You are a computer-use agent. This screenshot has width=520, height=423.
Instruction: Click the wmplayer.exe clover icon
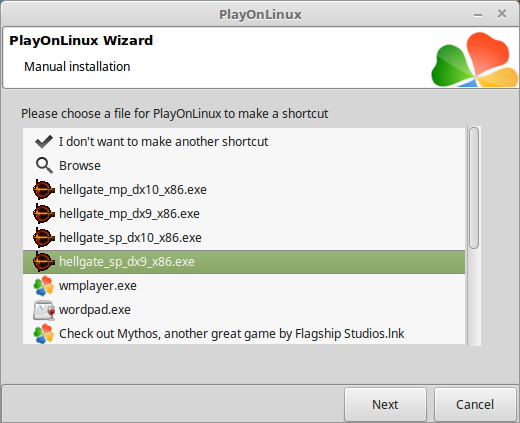[43, 286]
